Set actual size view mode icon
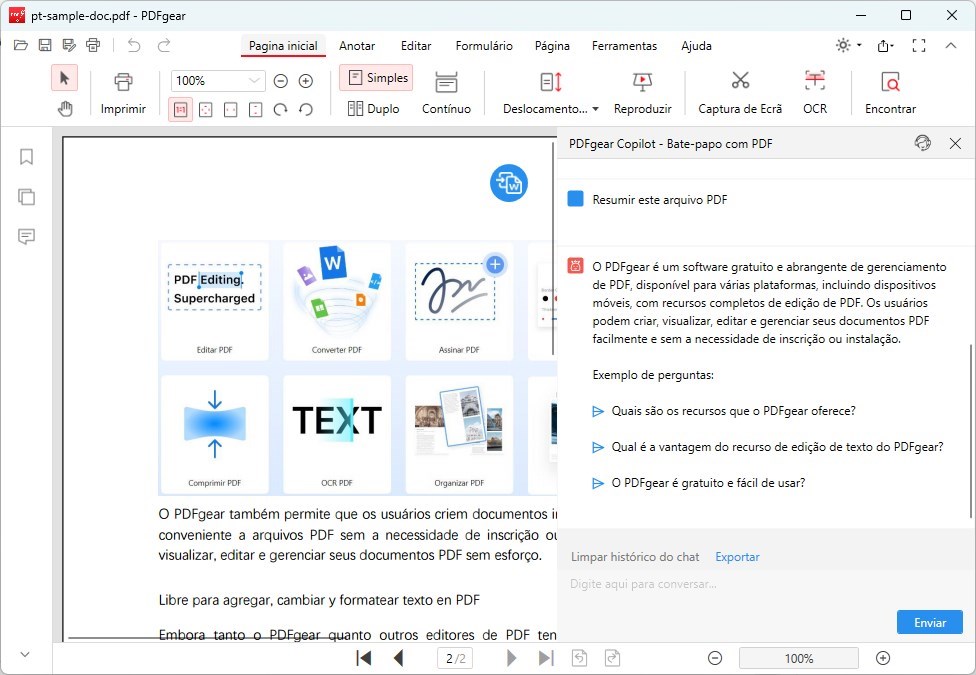This screenshot has height=675, width=976. (181, 110)
